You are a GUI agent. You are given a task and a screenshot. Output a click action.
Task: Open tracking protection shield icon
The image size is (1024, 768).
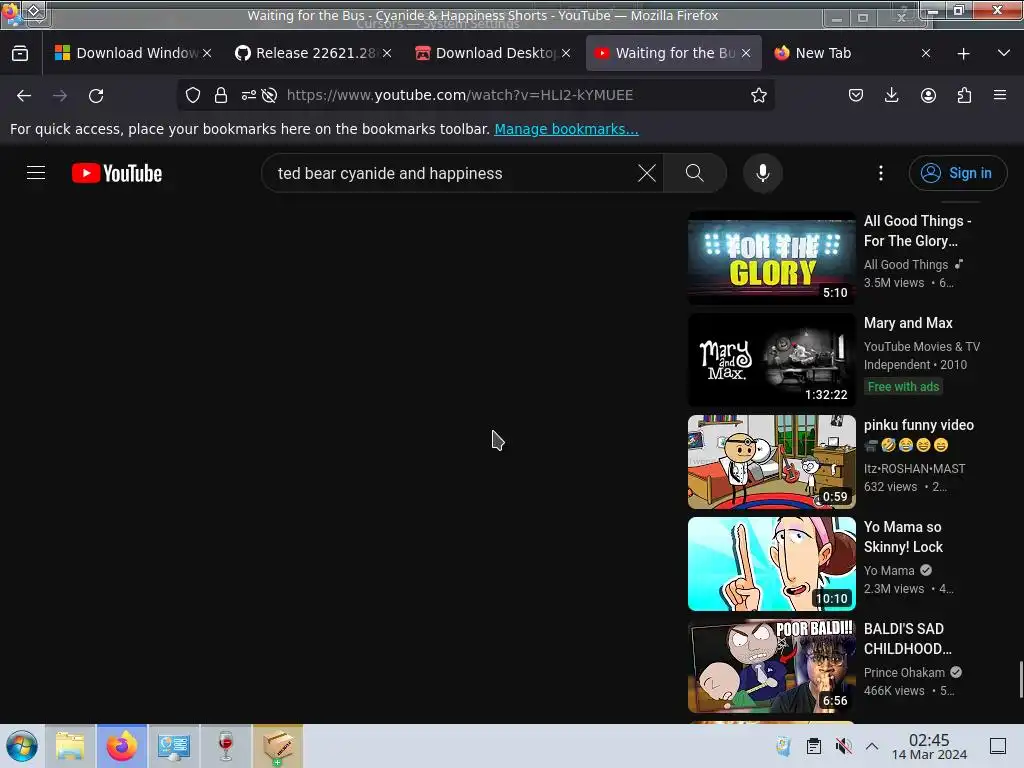[x=193, y=95]
